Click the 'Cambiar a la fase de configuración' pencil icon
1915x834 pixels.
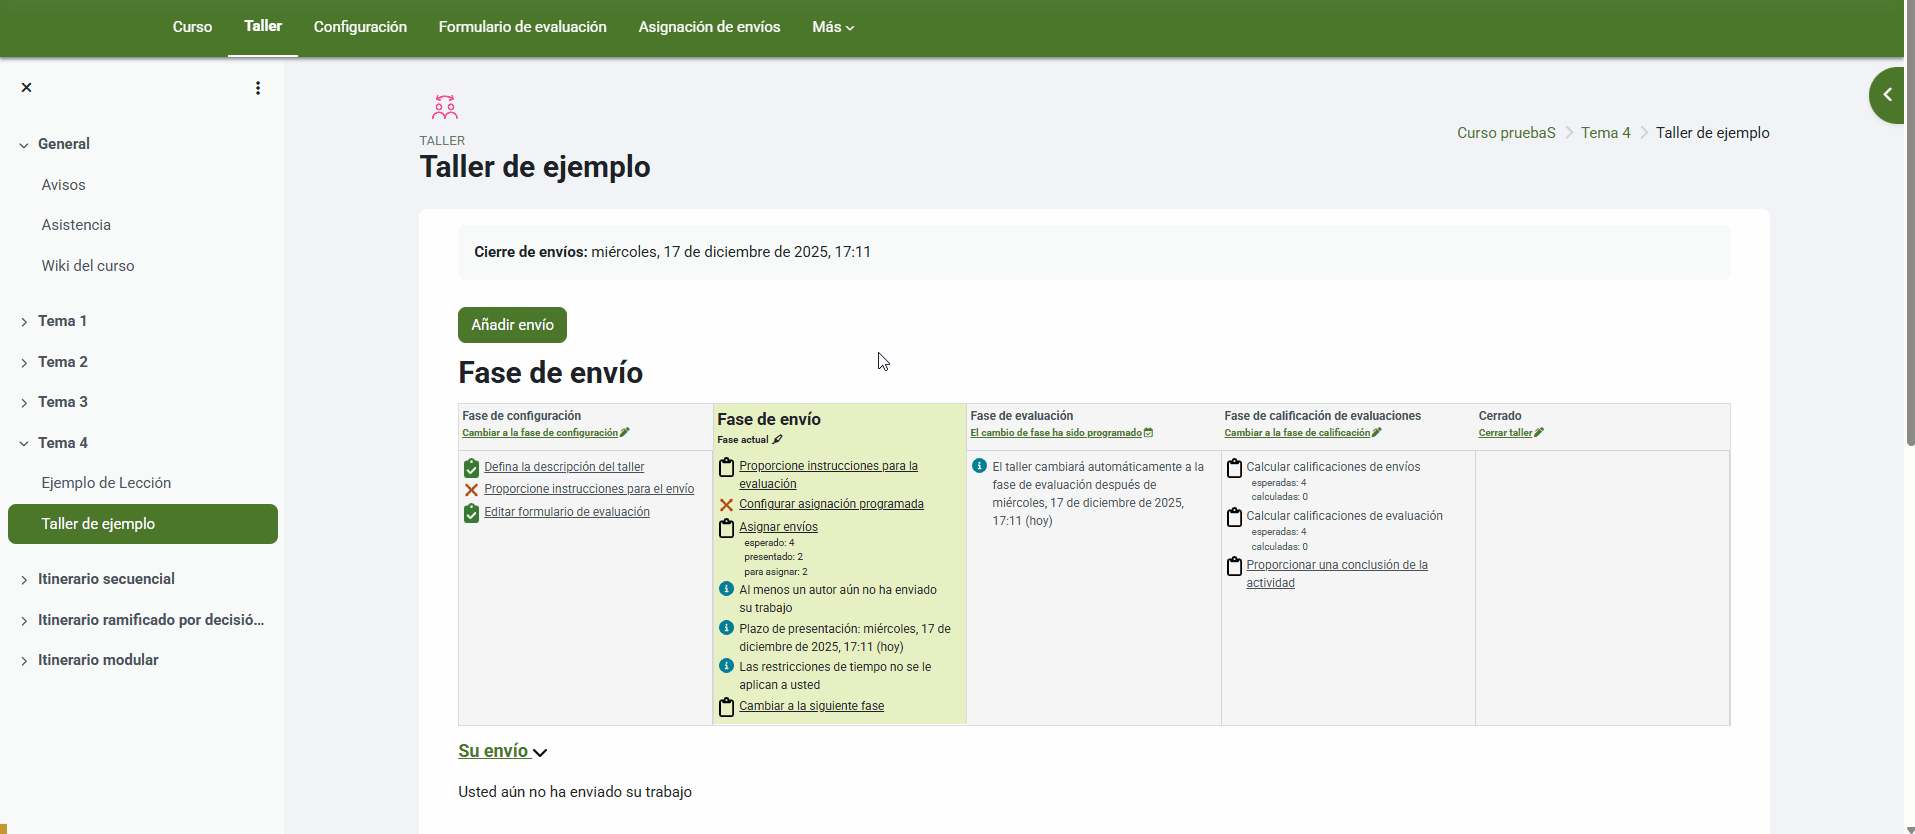(x=625, y=433)
